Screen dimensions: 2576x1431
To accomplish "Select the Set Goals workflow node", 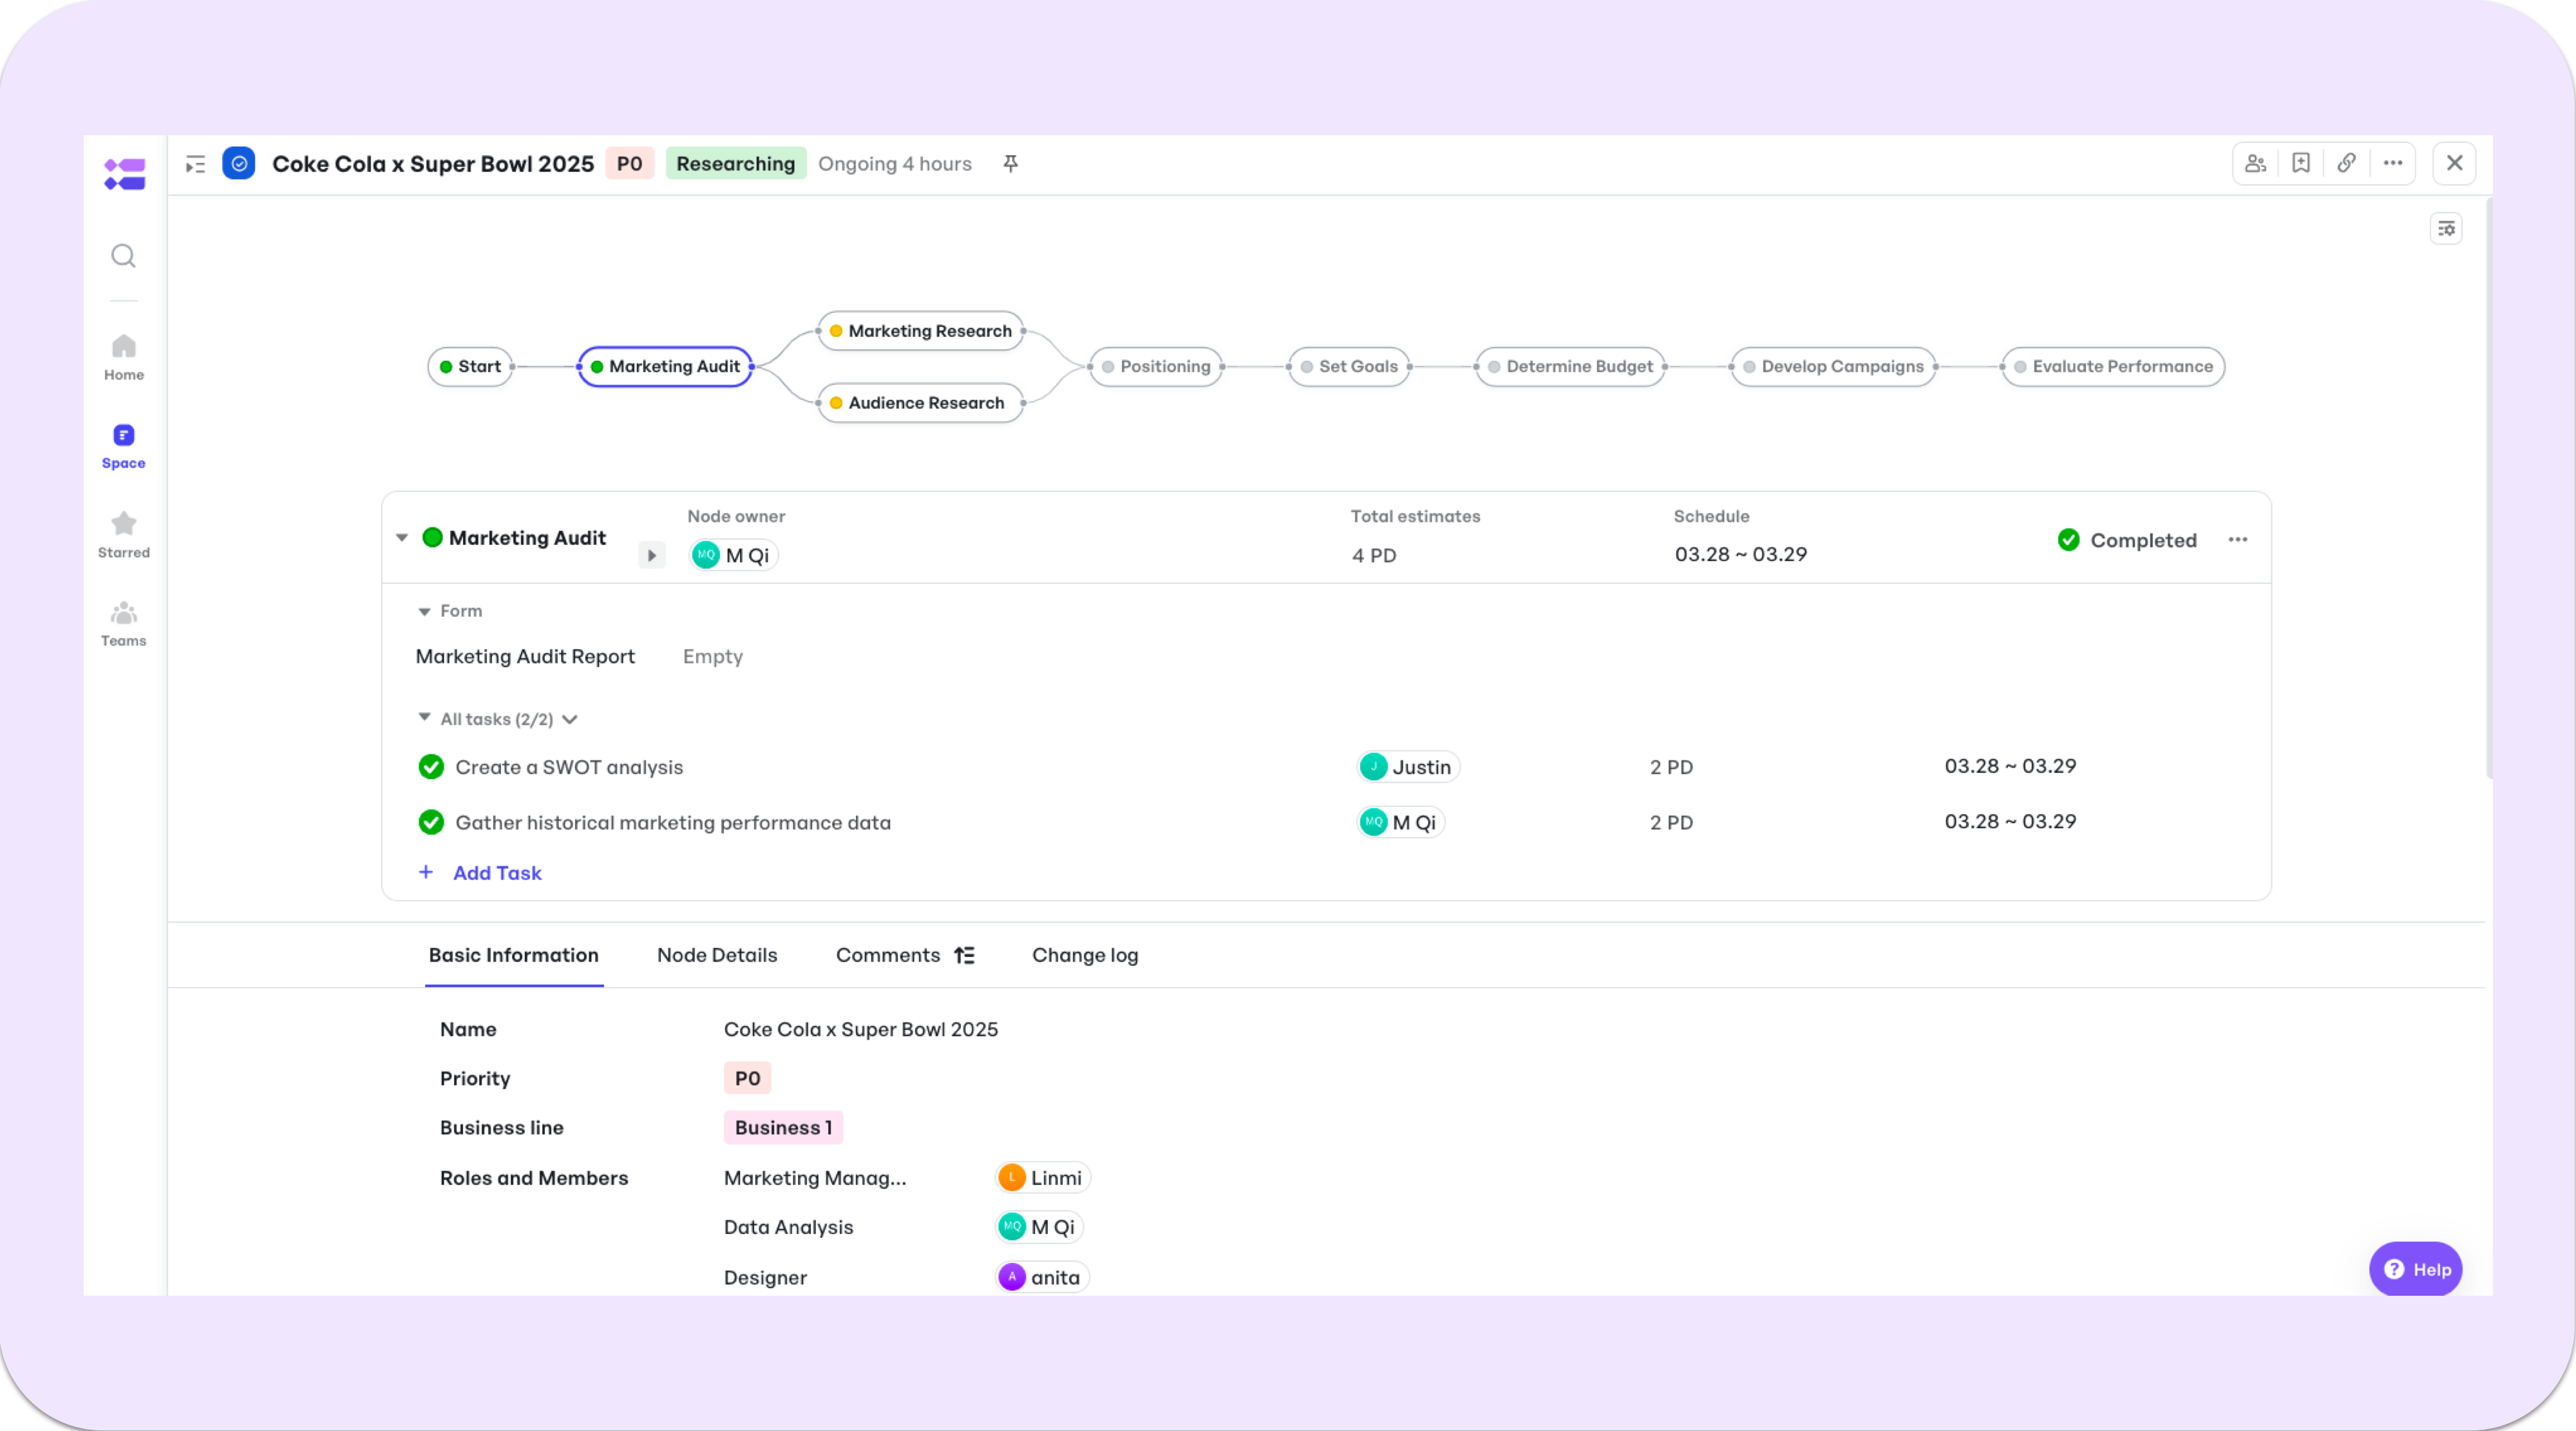I will pos(1349,367).
